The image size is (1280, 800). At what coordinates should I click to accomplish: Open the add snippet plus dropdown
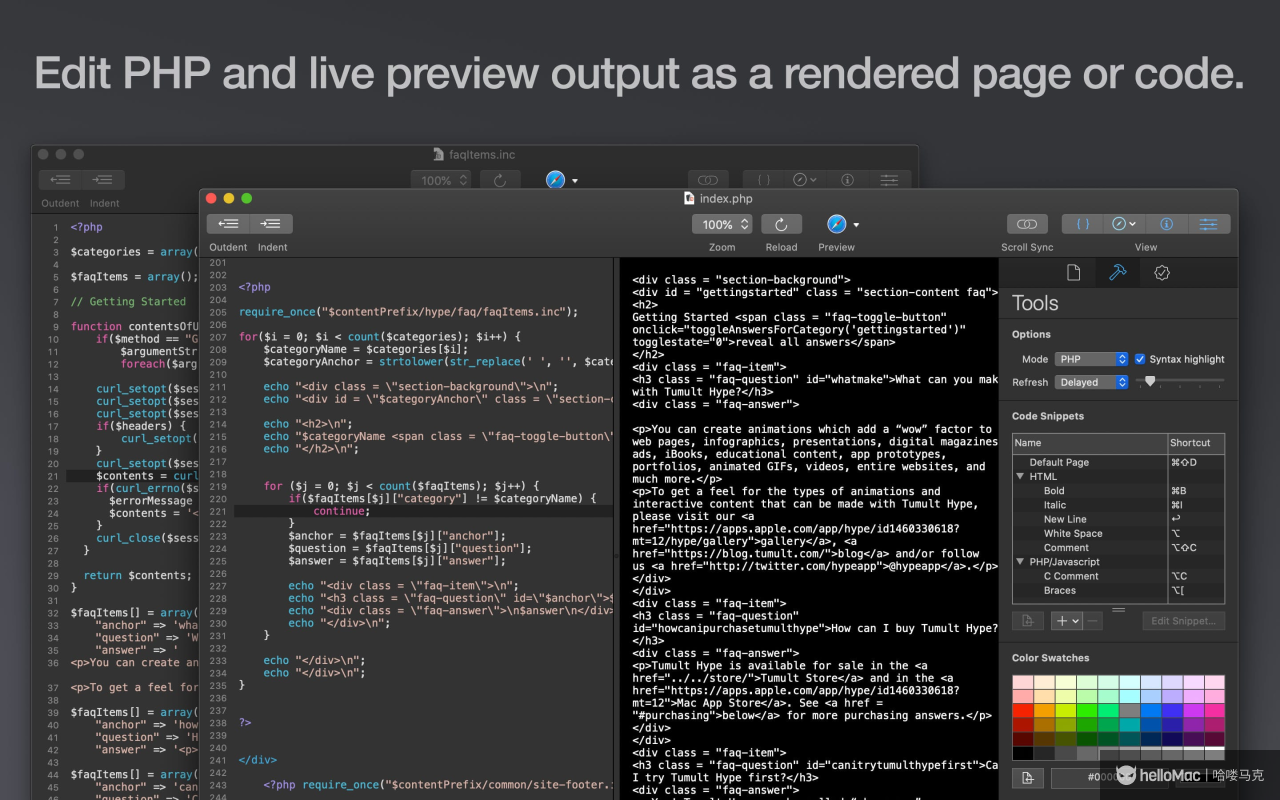pyautogui.click(x=1067, y=621)
